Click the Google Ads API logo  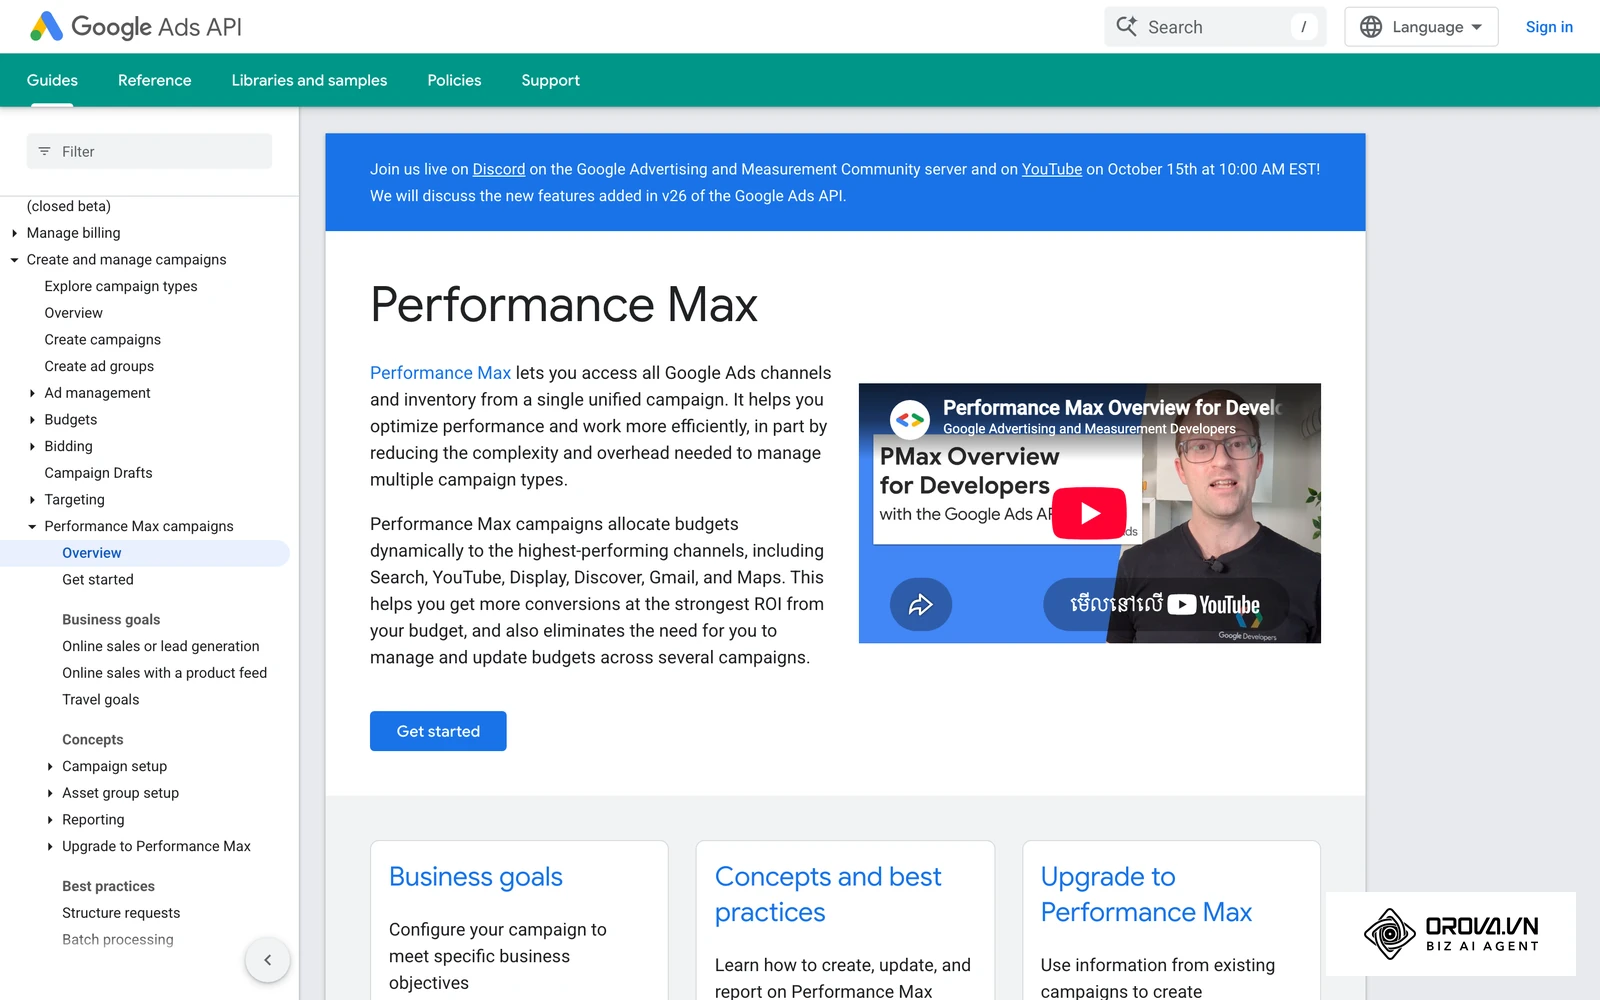(136, 27)
